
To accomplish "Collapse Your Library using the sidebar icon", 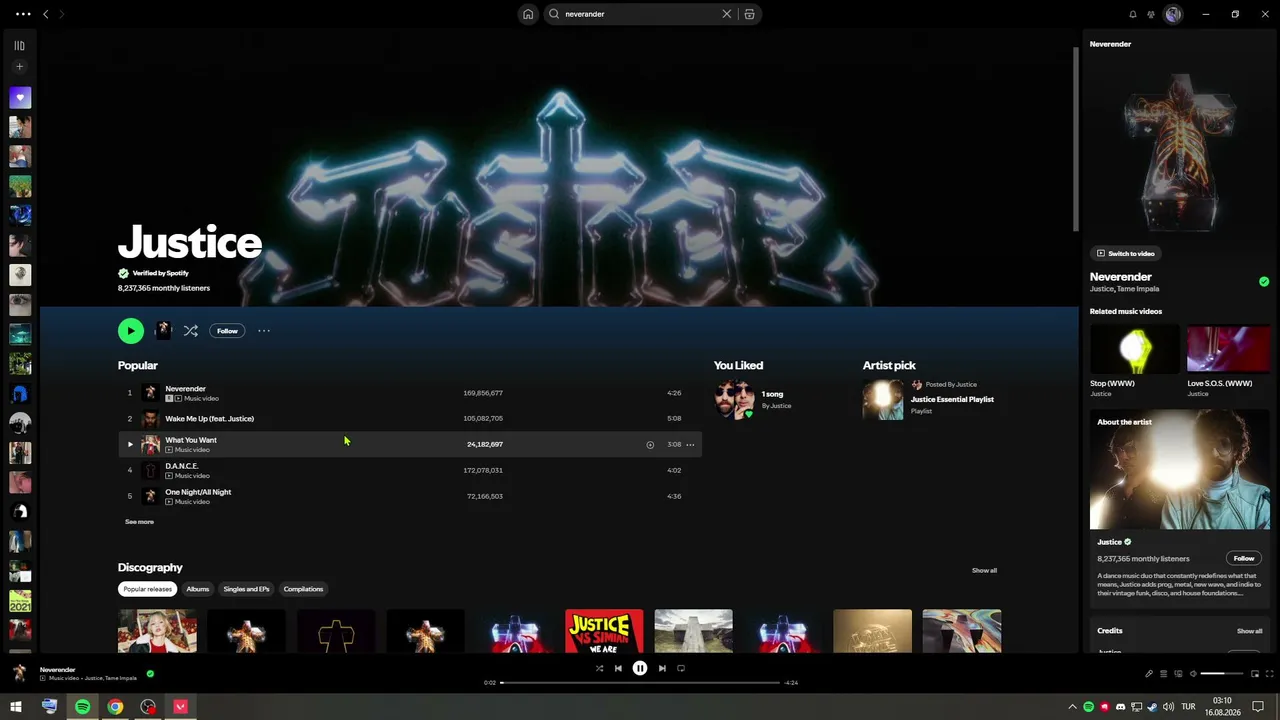I will (19, 45).
